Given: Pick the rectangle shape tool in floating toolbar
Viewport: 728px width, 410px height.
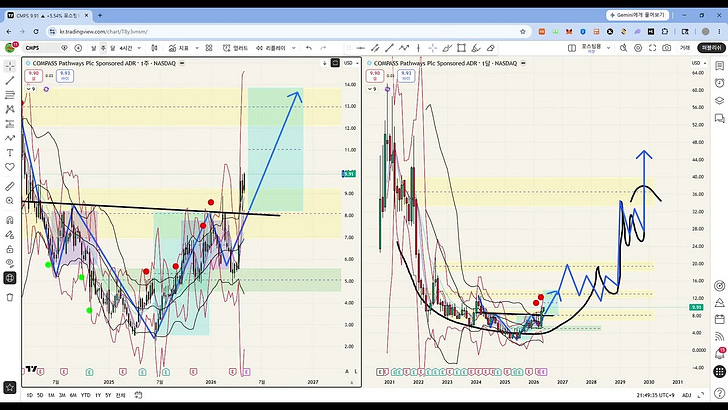Looking at the screenshot, I should click(x=461, y=48).
